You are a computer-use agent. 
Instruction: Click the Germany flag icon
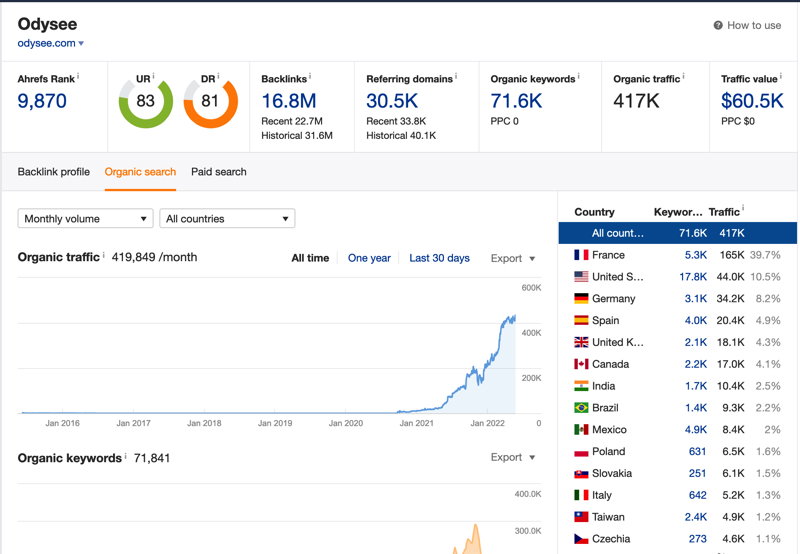click(x=581, y=298)
